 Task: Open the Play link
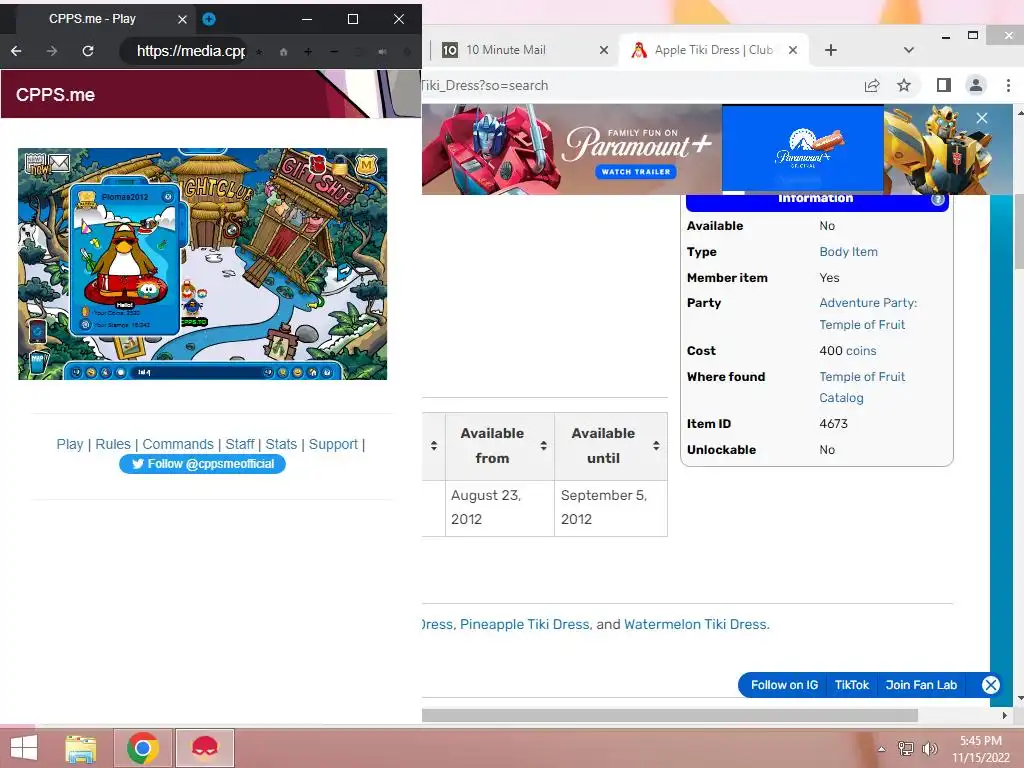coord(70,444)
